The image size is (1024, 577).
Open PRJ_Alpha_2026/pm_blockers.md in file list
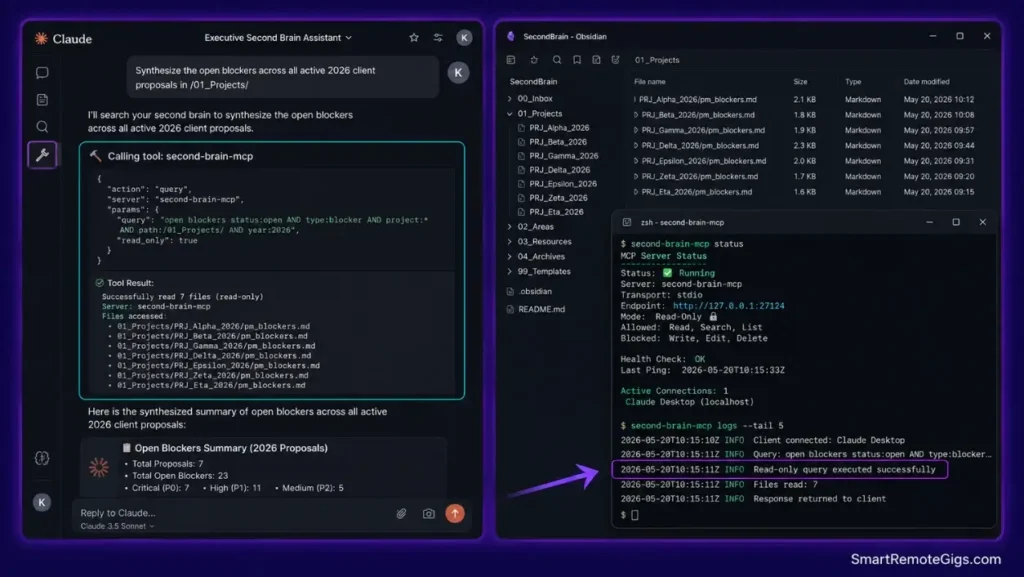[x=697, y=100]
